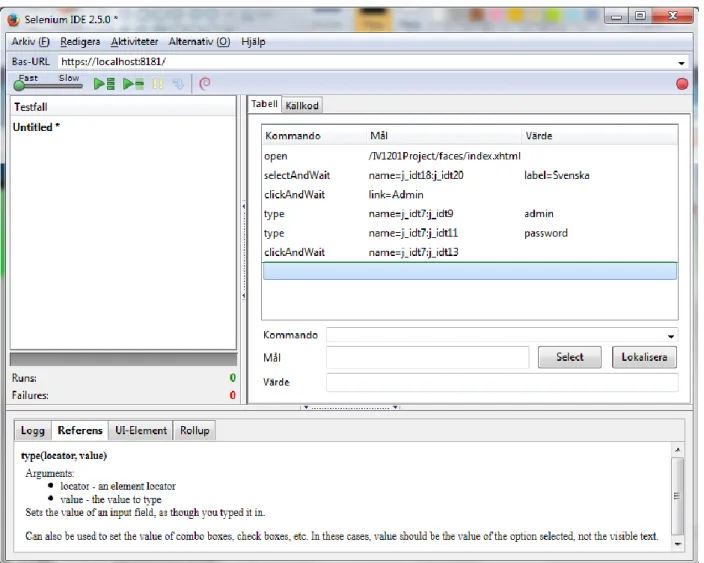Click the Kommando column header
This screenshot has width=704, height=563.
pyautogui.click(x=314, y=136)
